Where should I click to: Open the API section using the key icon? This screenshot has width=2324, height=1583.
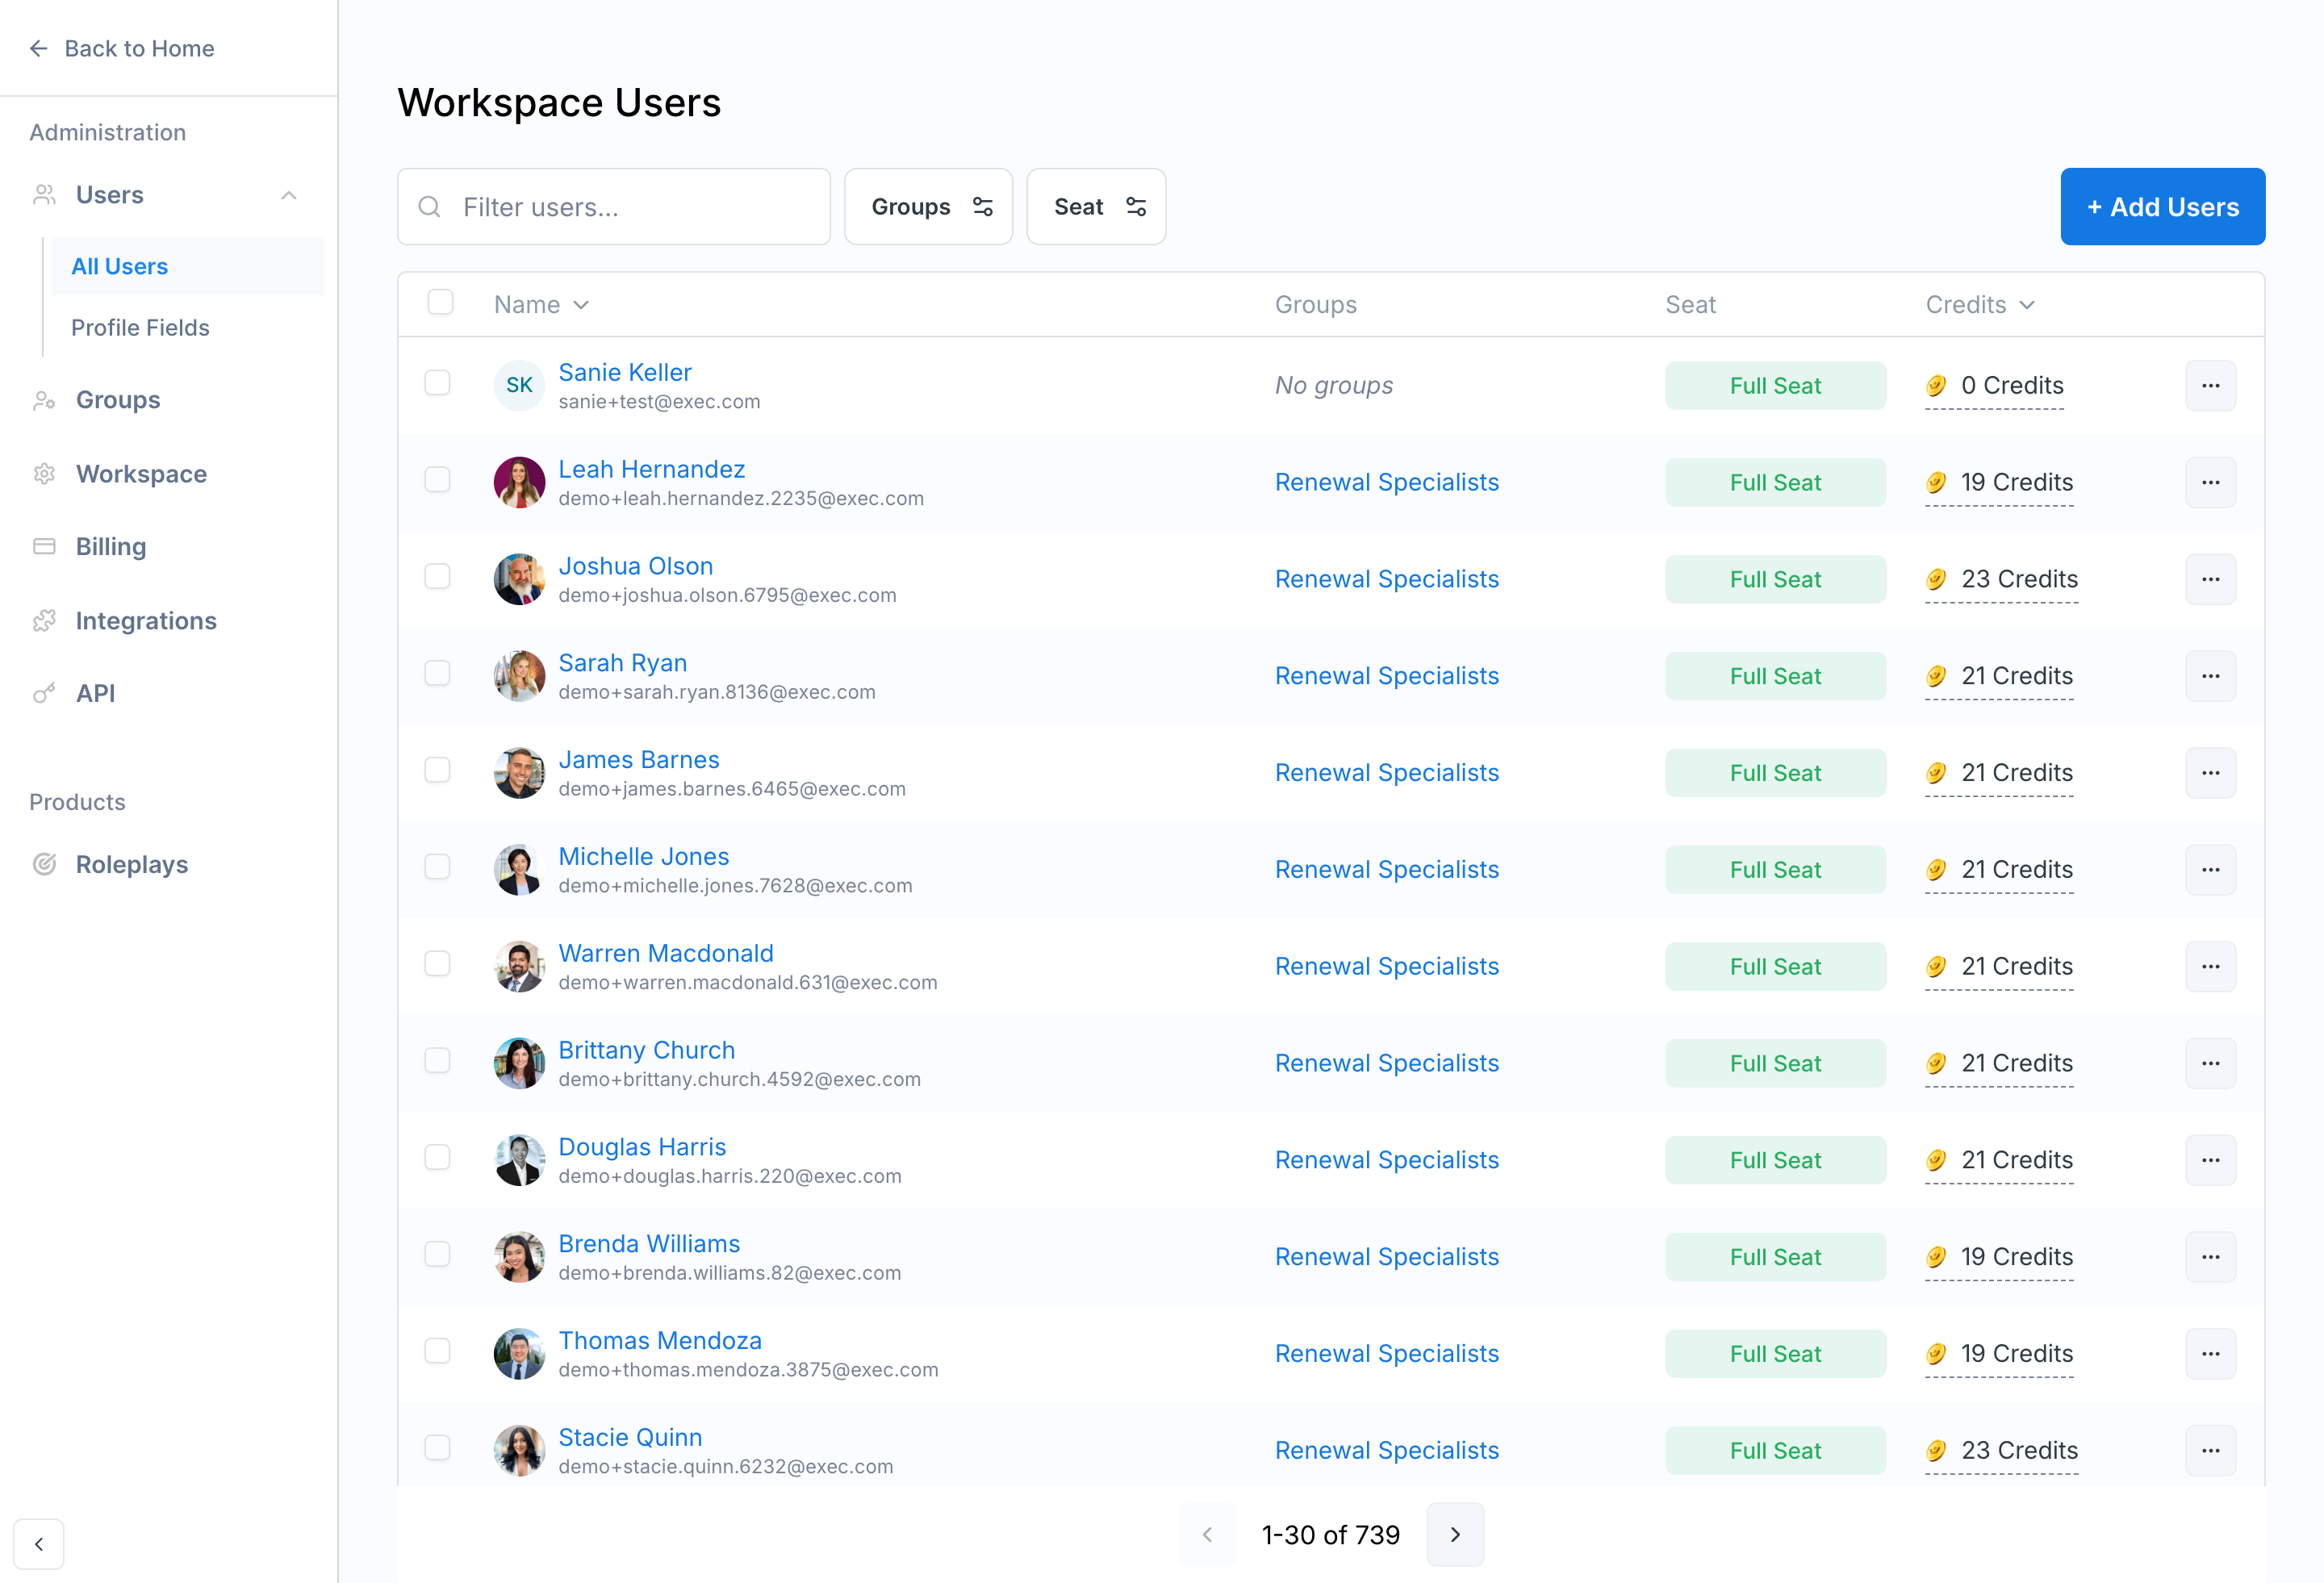click(45, 693)
